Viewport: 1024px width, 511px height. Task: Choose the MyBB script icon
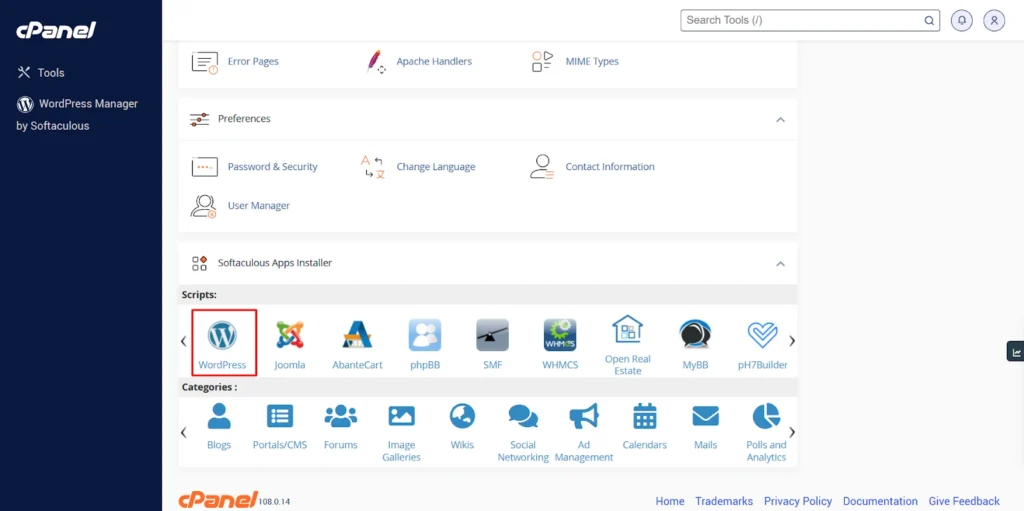click(696, 335)
